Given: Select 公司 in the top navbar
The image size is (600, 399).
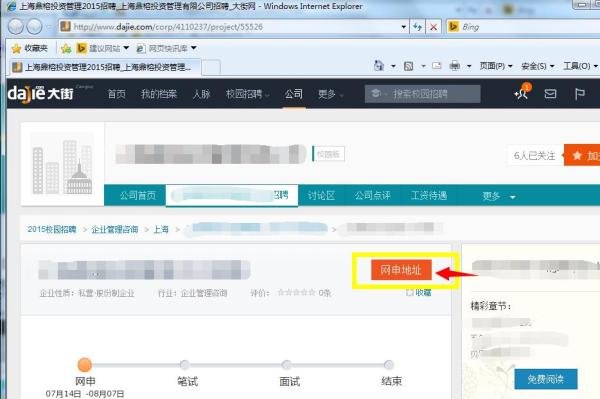Looking at the screenshot, I should point(293,94).
